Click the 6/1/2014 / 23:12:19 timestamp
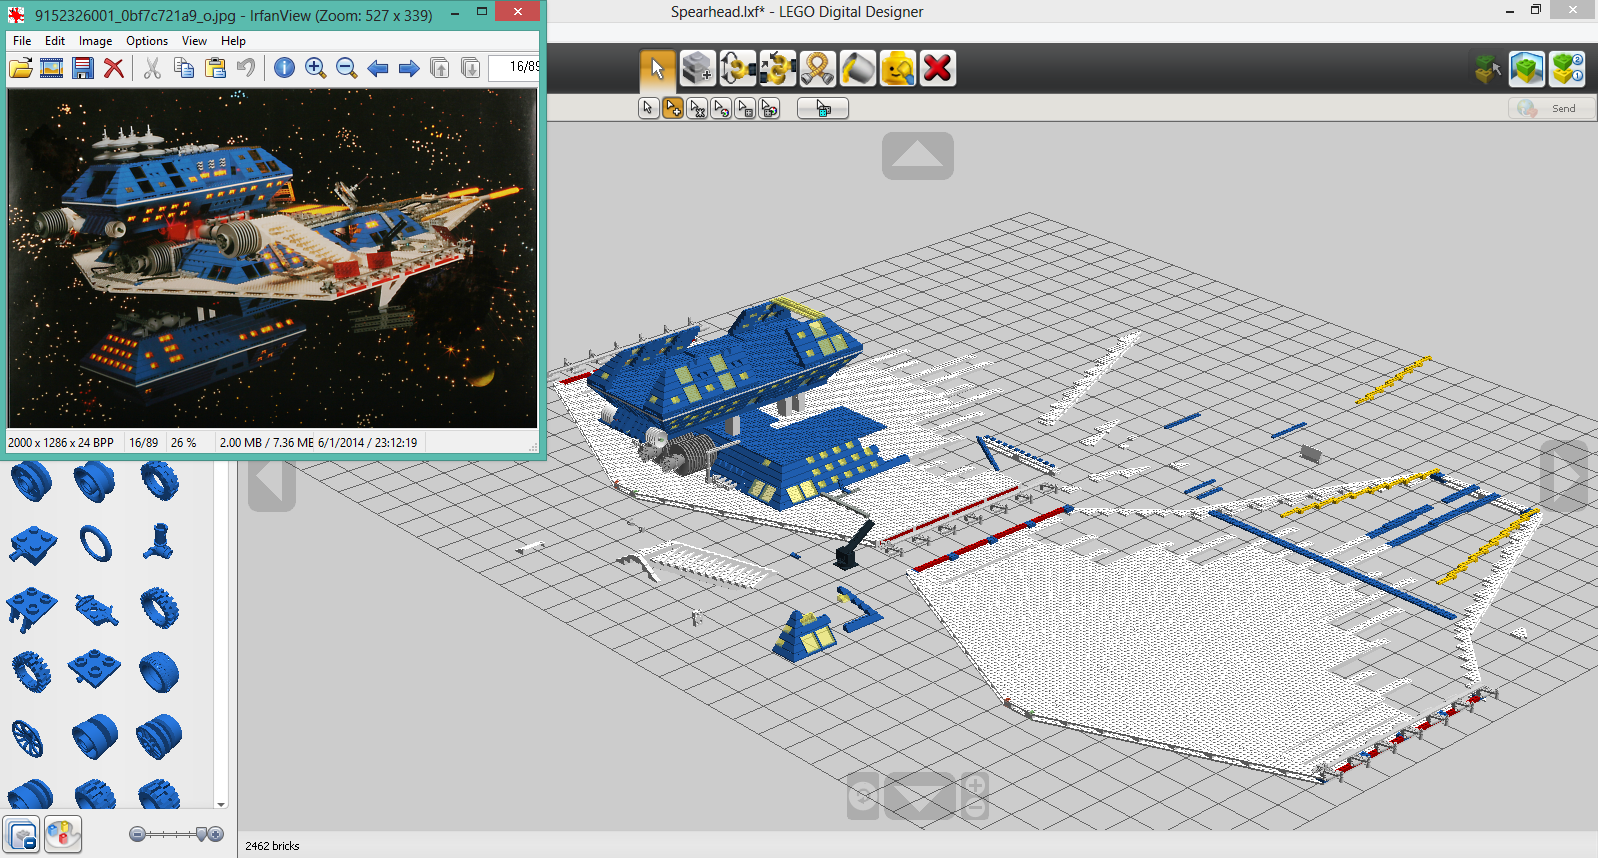Viewport: 1598px width, 858px height. point(367,442)
